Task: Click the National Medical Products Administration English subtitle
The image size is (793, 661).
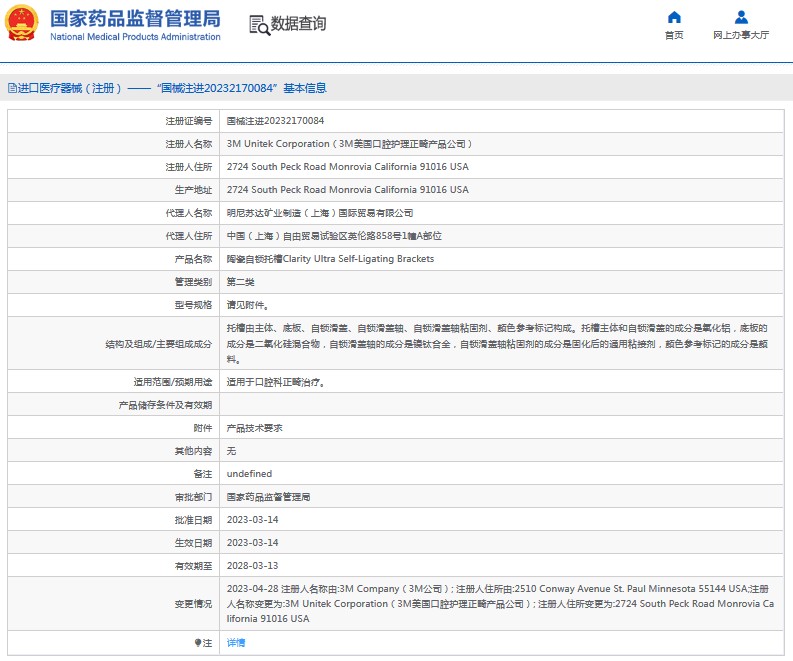Action: (x=135, y=37)
